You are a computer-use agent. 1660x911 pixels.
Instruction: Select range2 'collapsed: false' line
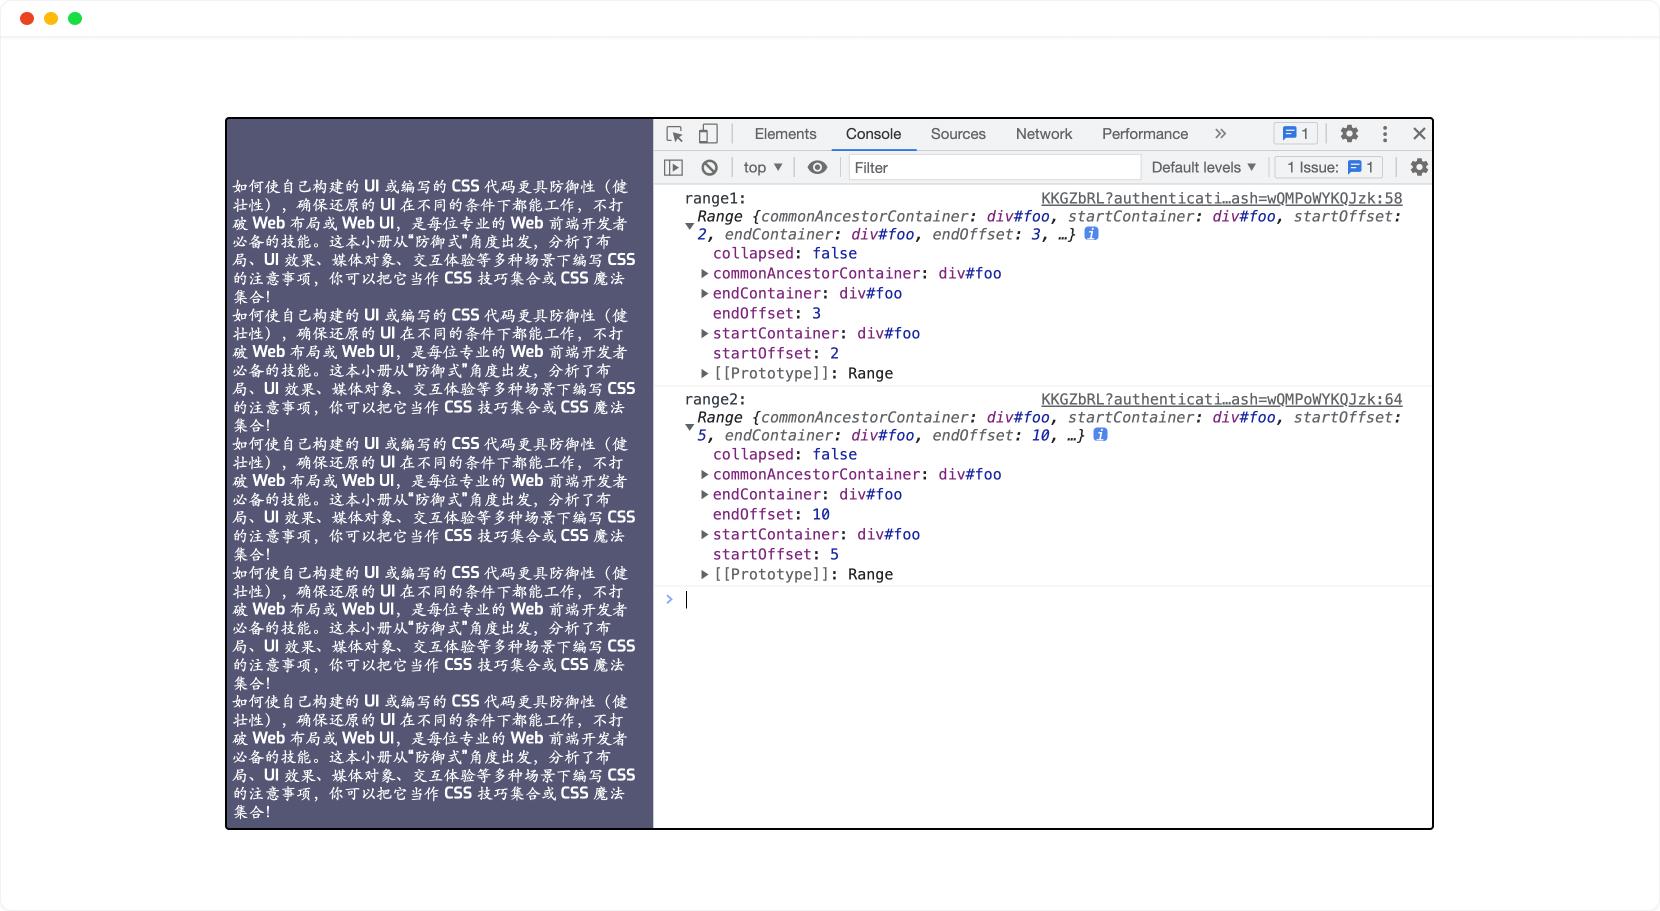tap(785, 455)
